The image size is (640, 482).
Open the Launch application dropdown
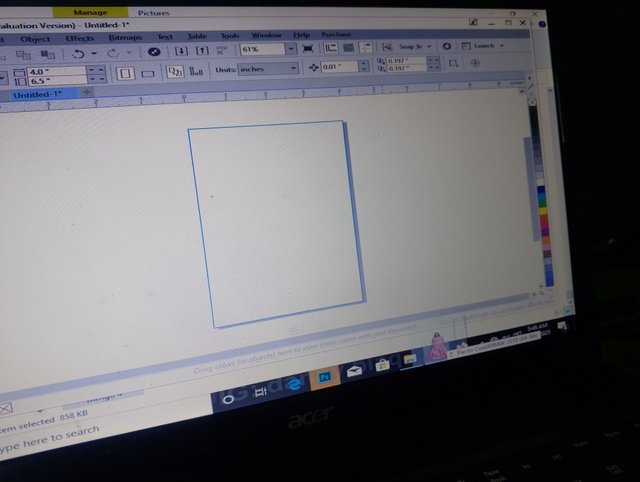[482, 46]
